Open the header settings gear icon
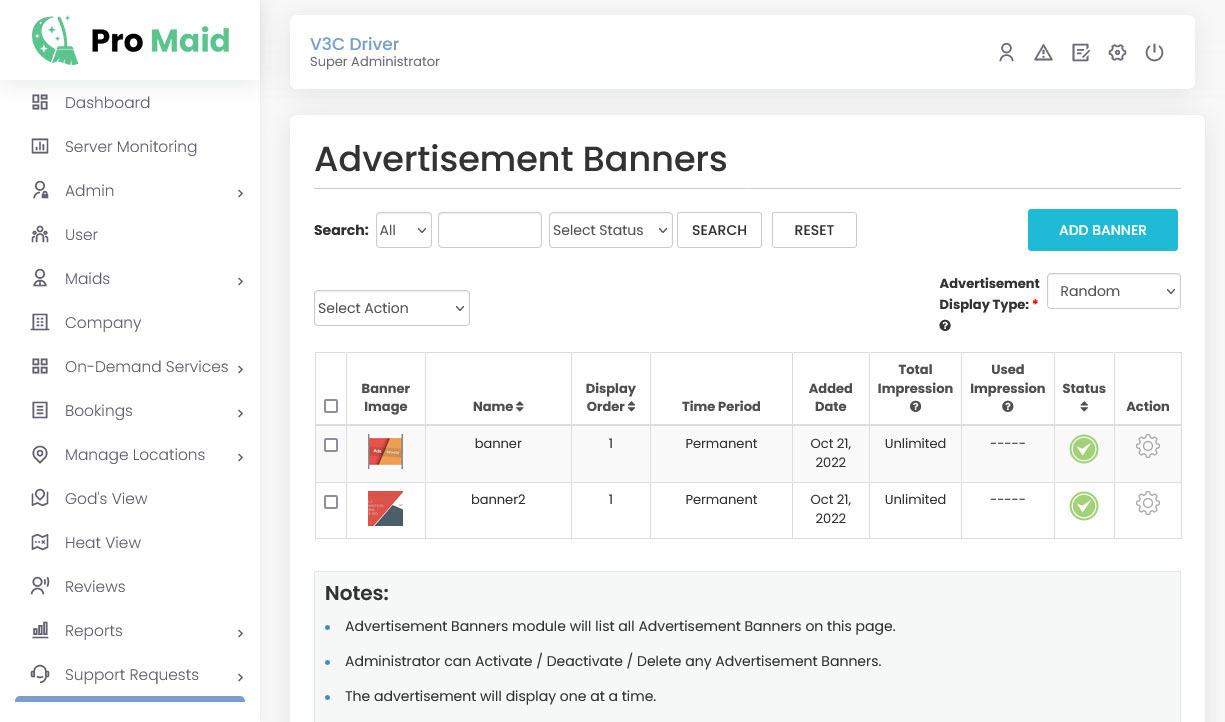The image size is (1225, 722). (1117, 53)
